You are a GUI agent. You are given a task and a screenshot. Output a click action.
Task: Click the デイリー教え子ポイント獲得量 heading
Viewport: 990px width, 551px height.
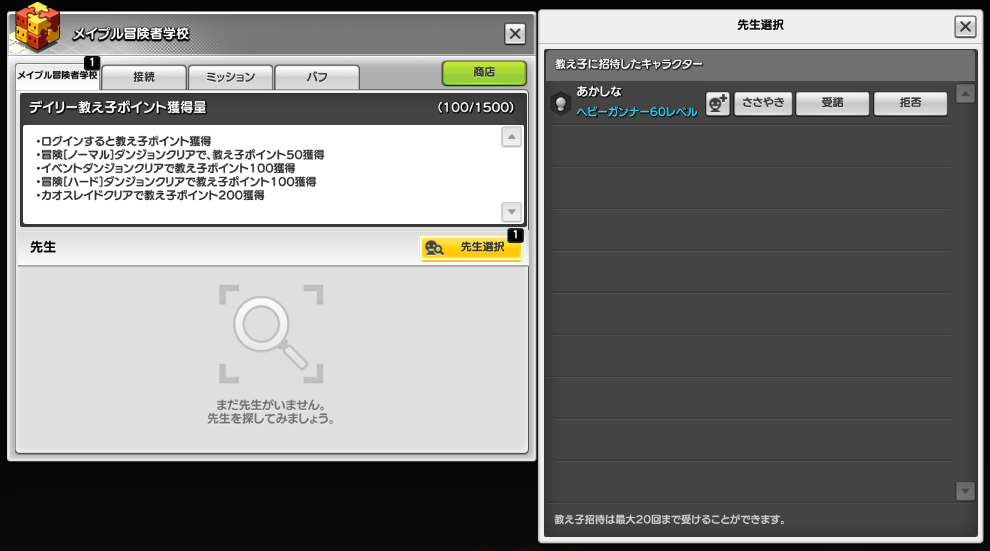(118, 108)
